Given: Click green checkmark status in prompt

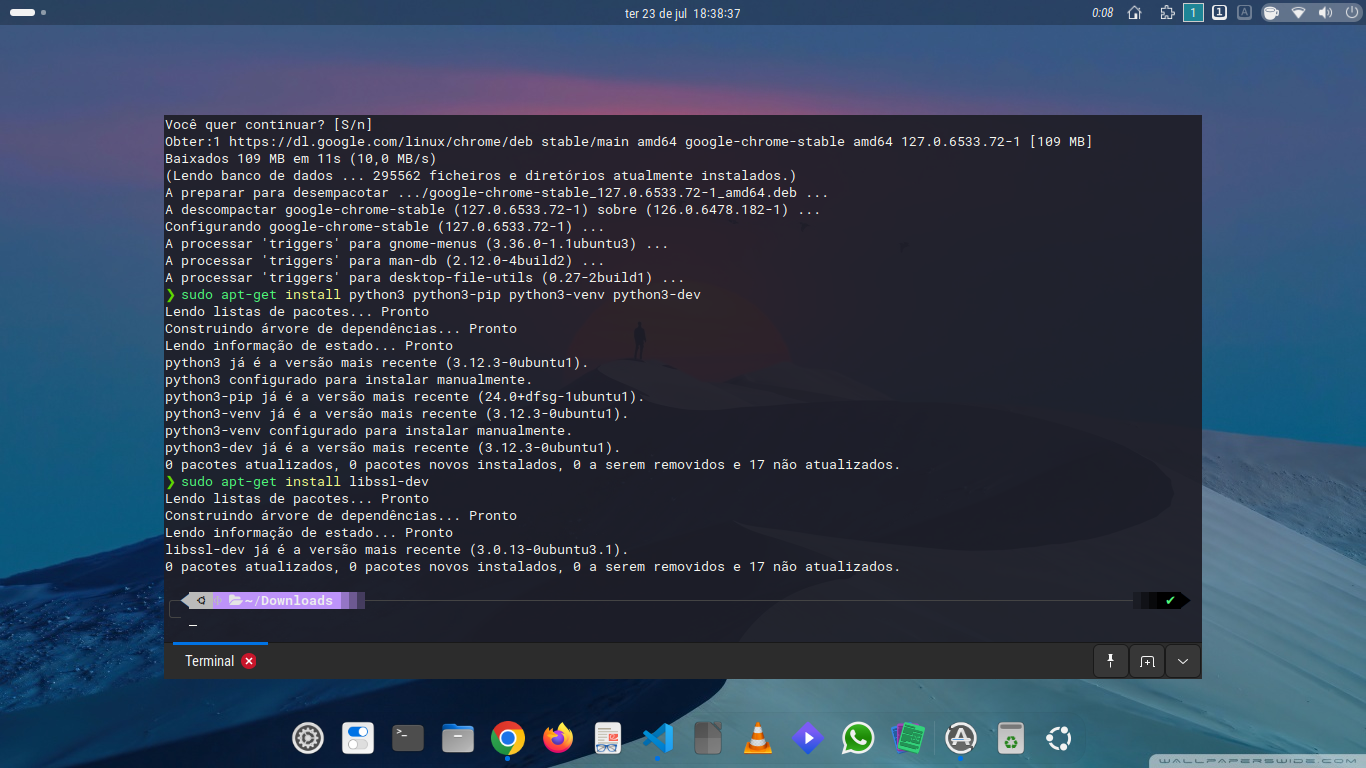Looking at the screenshot, I should pyautogui.click(x=1170, y=600).
